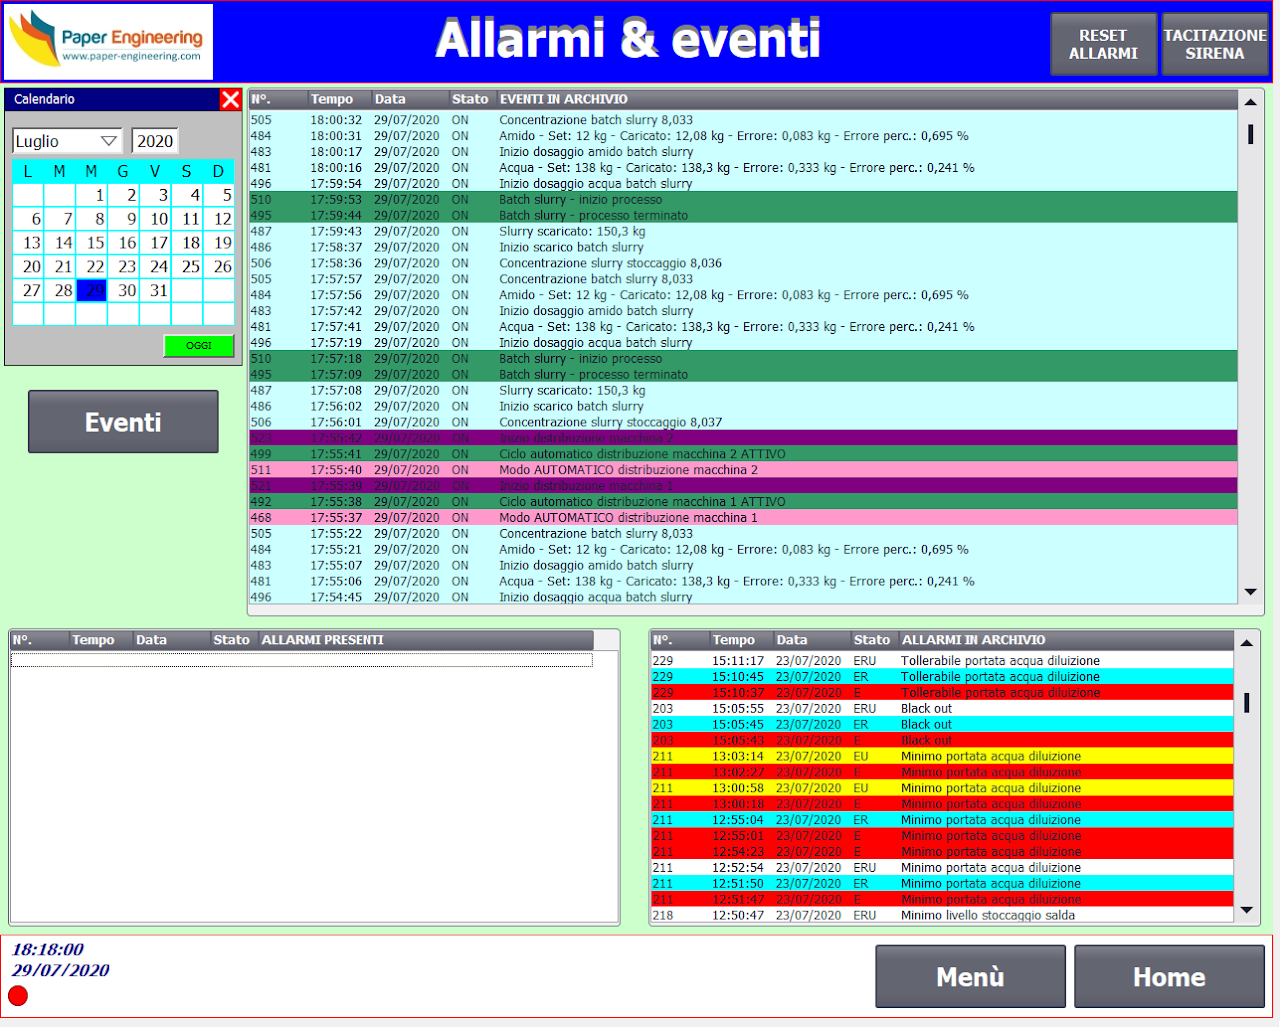Click the 2020 year field

click(155, 141)
